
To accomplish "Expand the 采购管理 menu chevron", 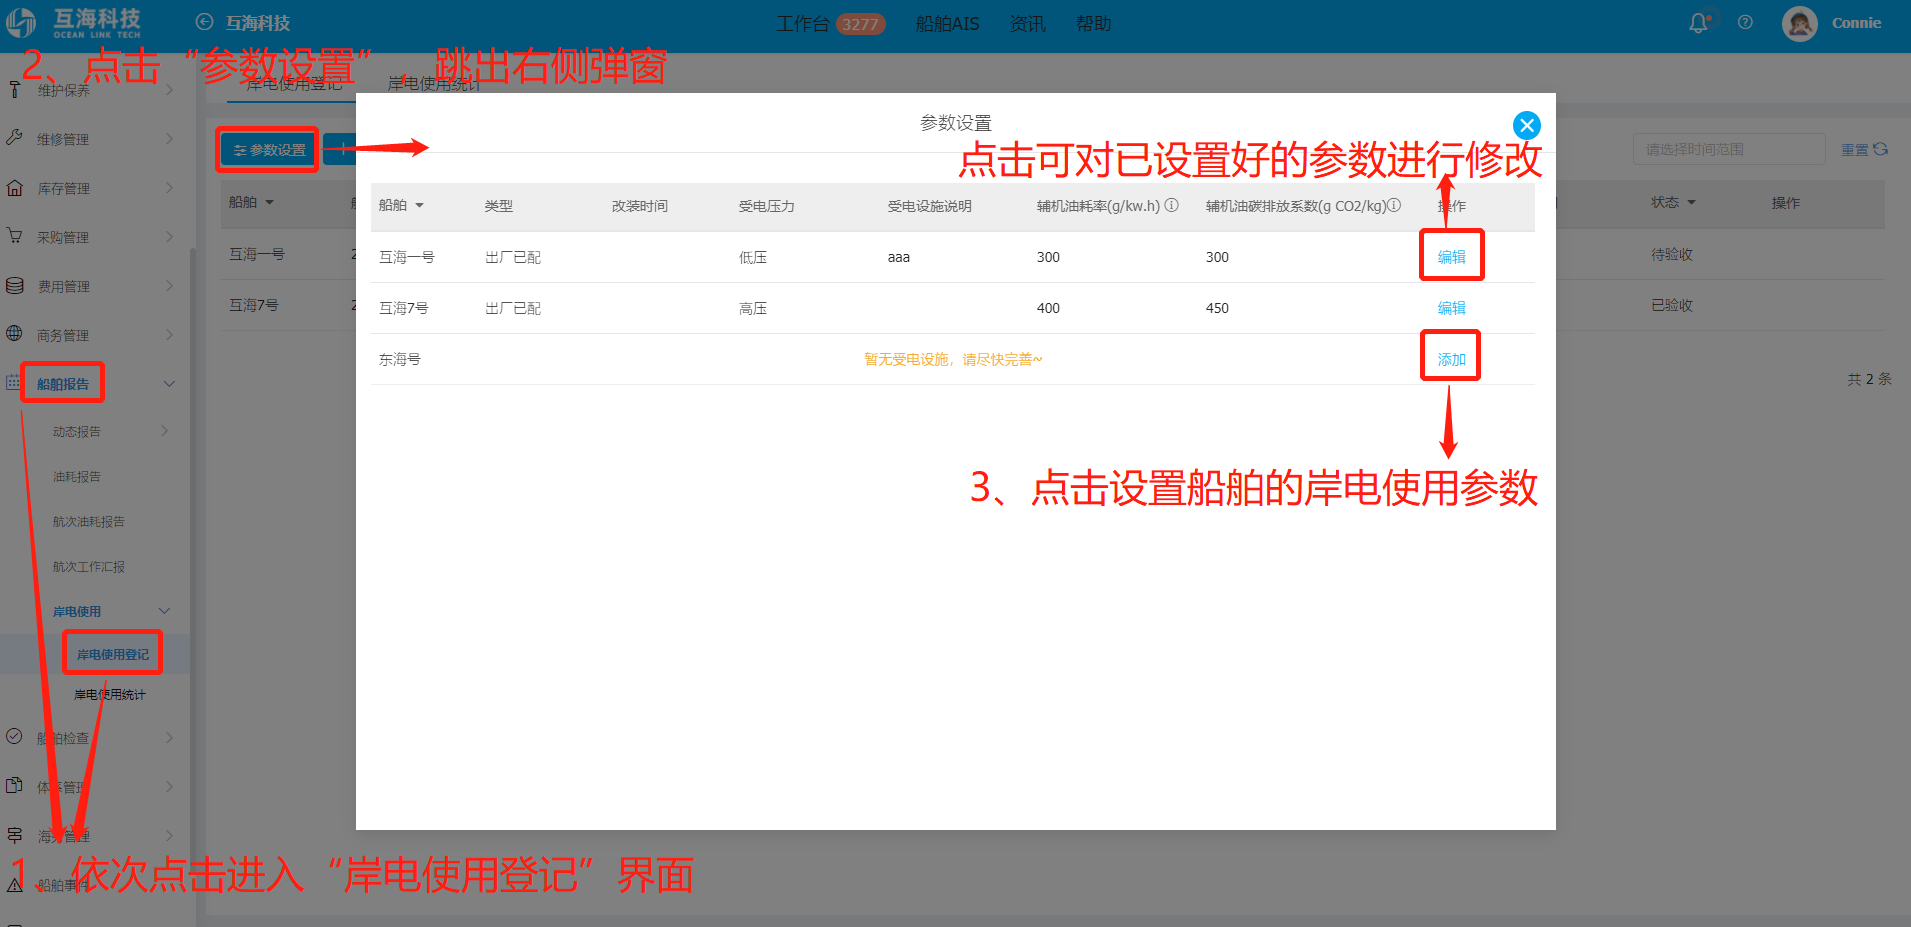I will tap(169, 236).
